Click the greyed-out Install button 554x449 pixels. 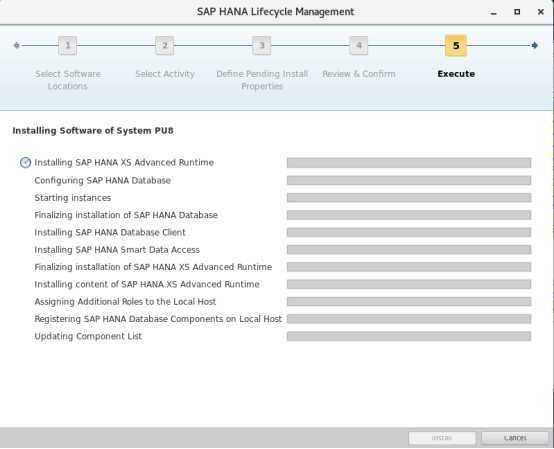pyautogui.click(x=442, y=438)
